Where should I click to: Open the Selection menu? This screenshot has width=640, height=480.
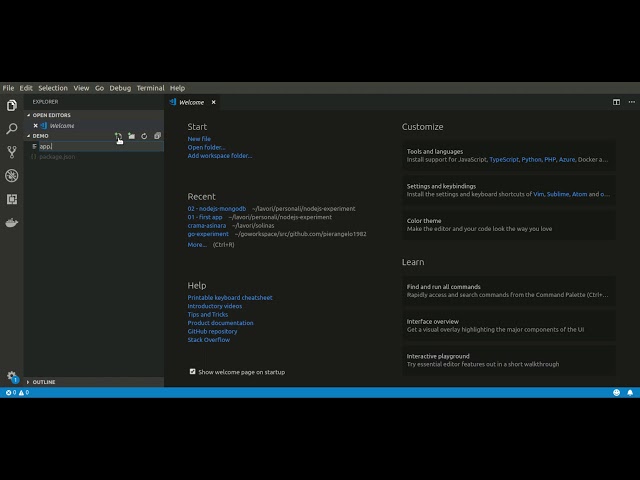coord(53,88)
